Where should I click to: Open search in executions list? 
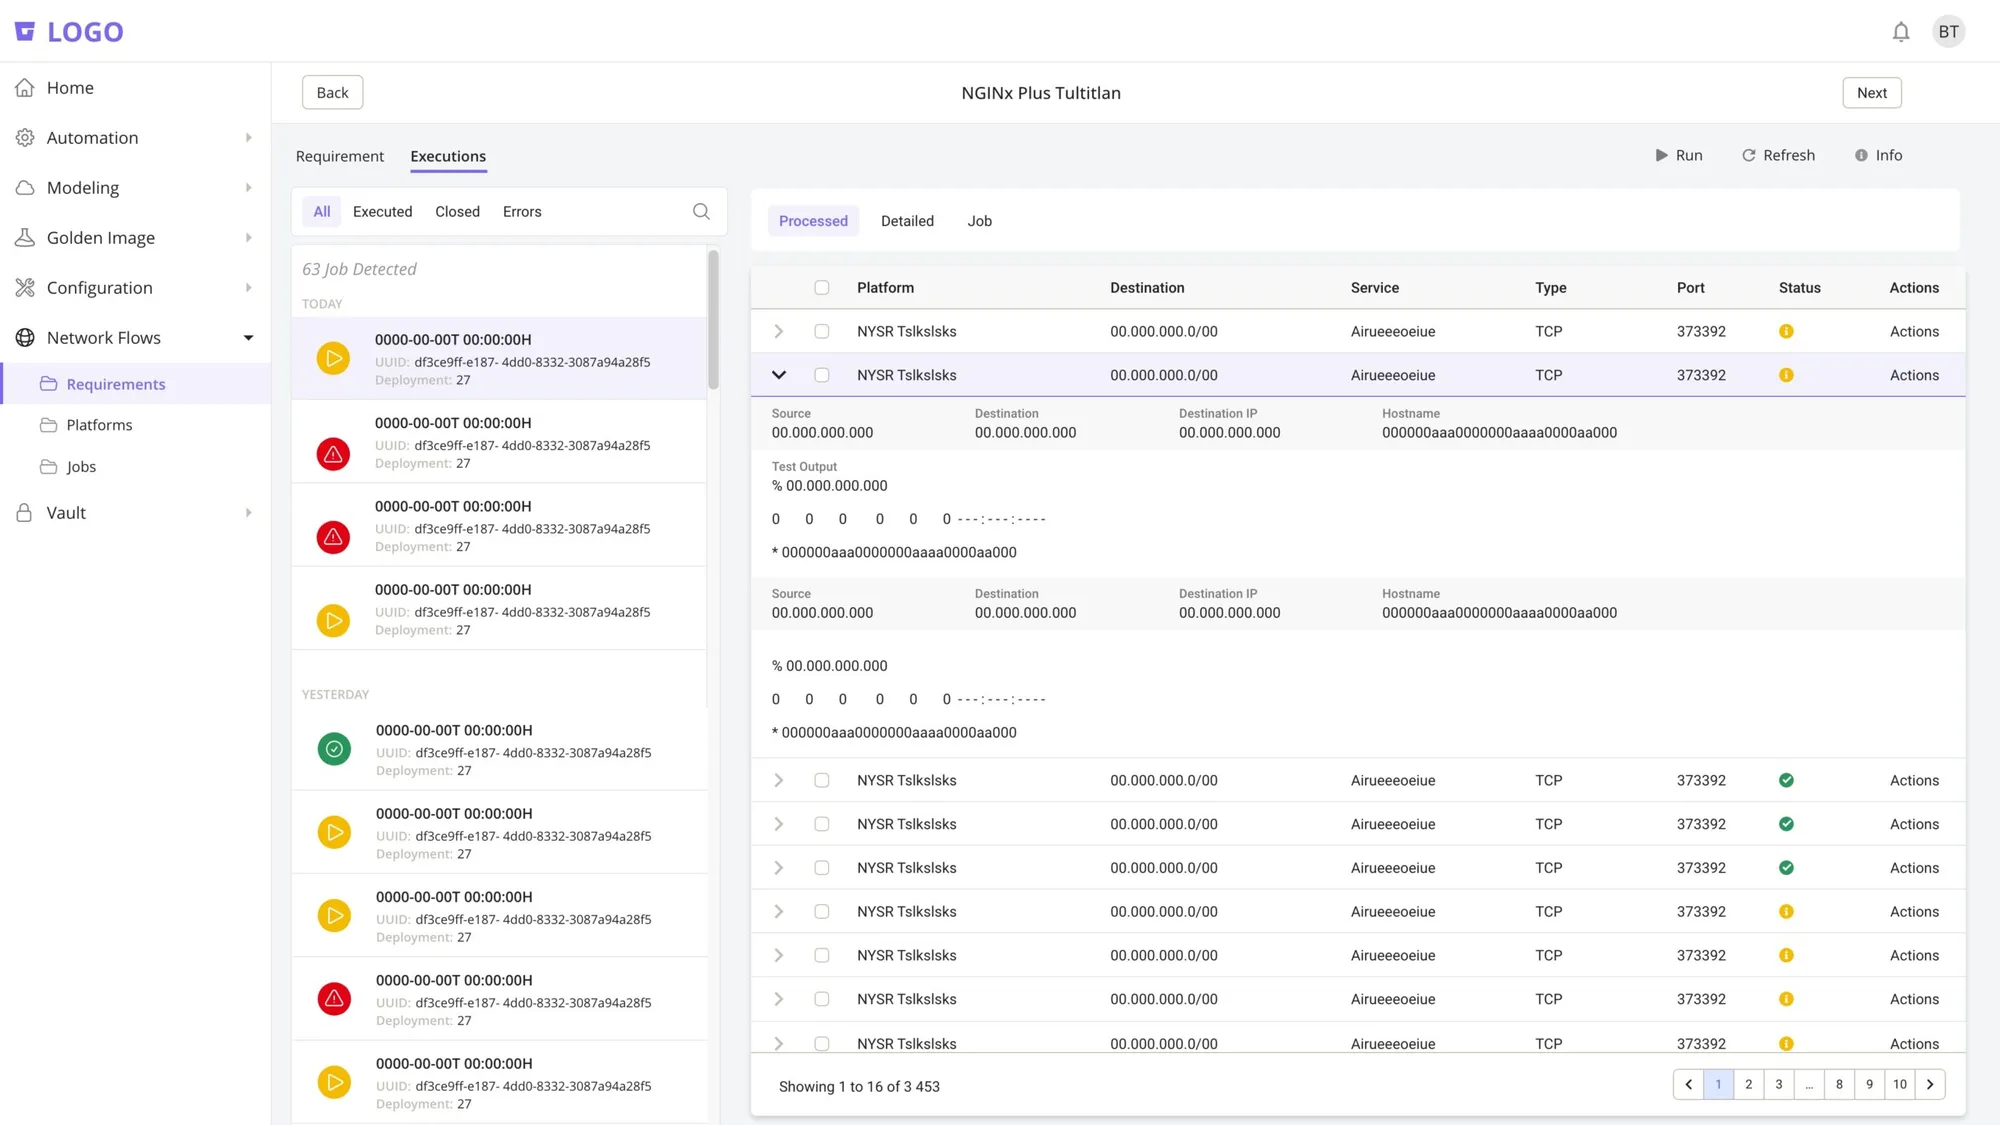701,211
